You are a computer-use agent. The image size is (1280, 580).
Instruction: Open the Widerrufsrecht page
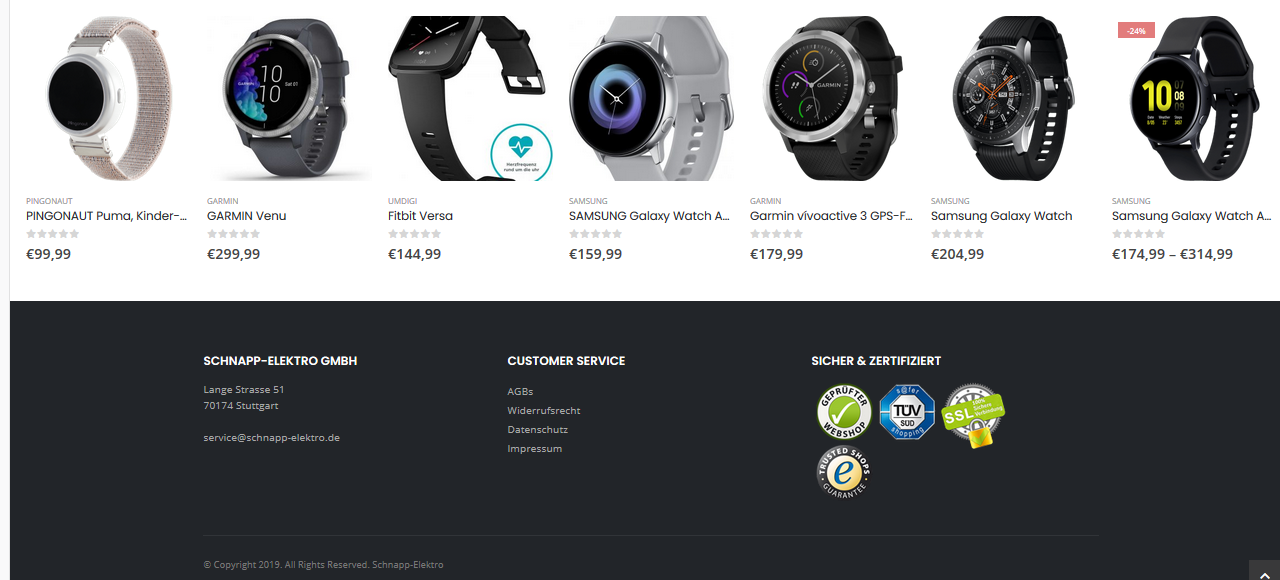pos(544,410)
